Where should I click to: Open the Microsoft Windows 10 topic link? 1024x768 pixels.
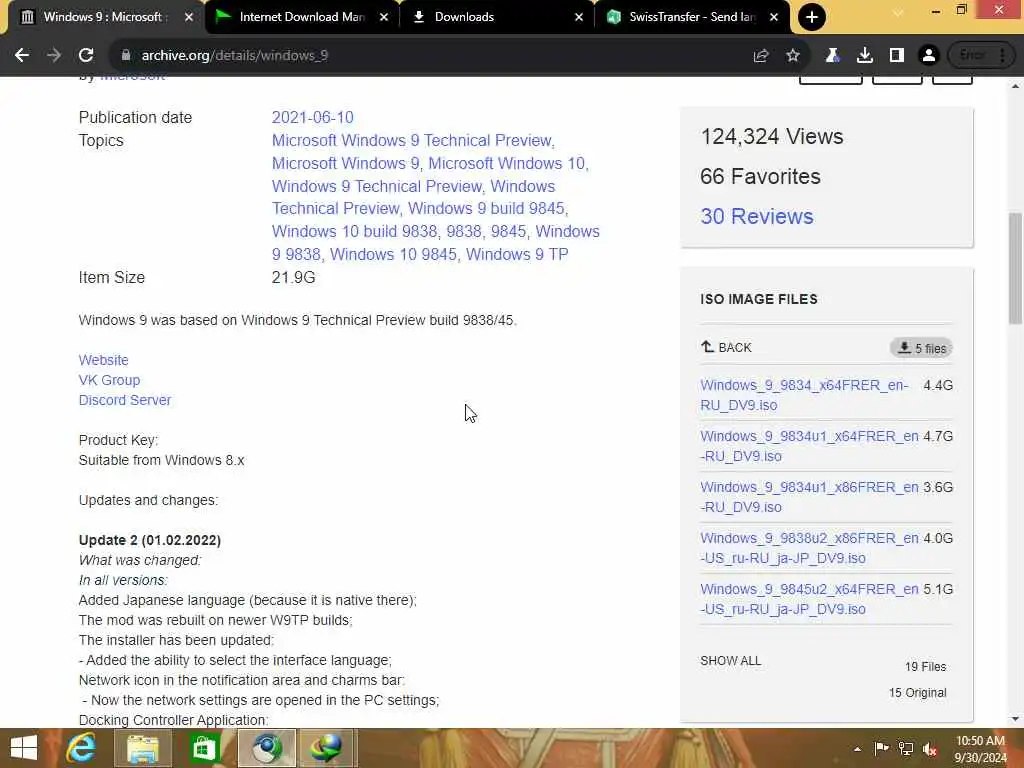[x=507, y=163]
